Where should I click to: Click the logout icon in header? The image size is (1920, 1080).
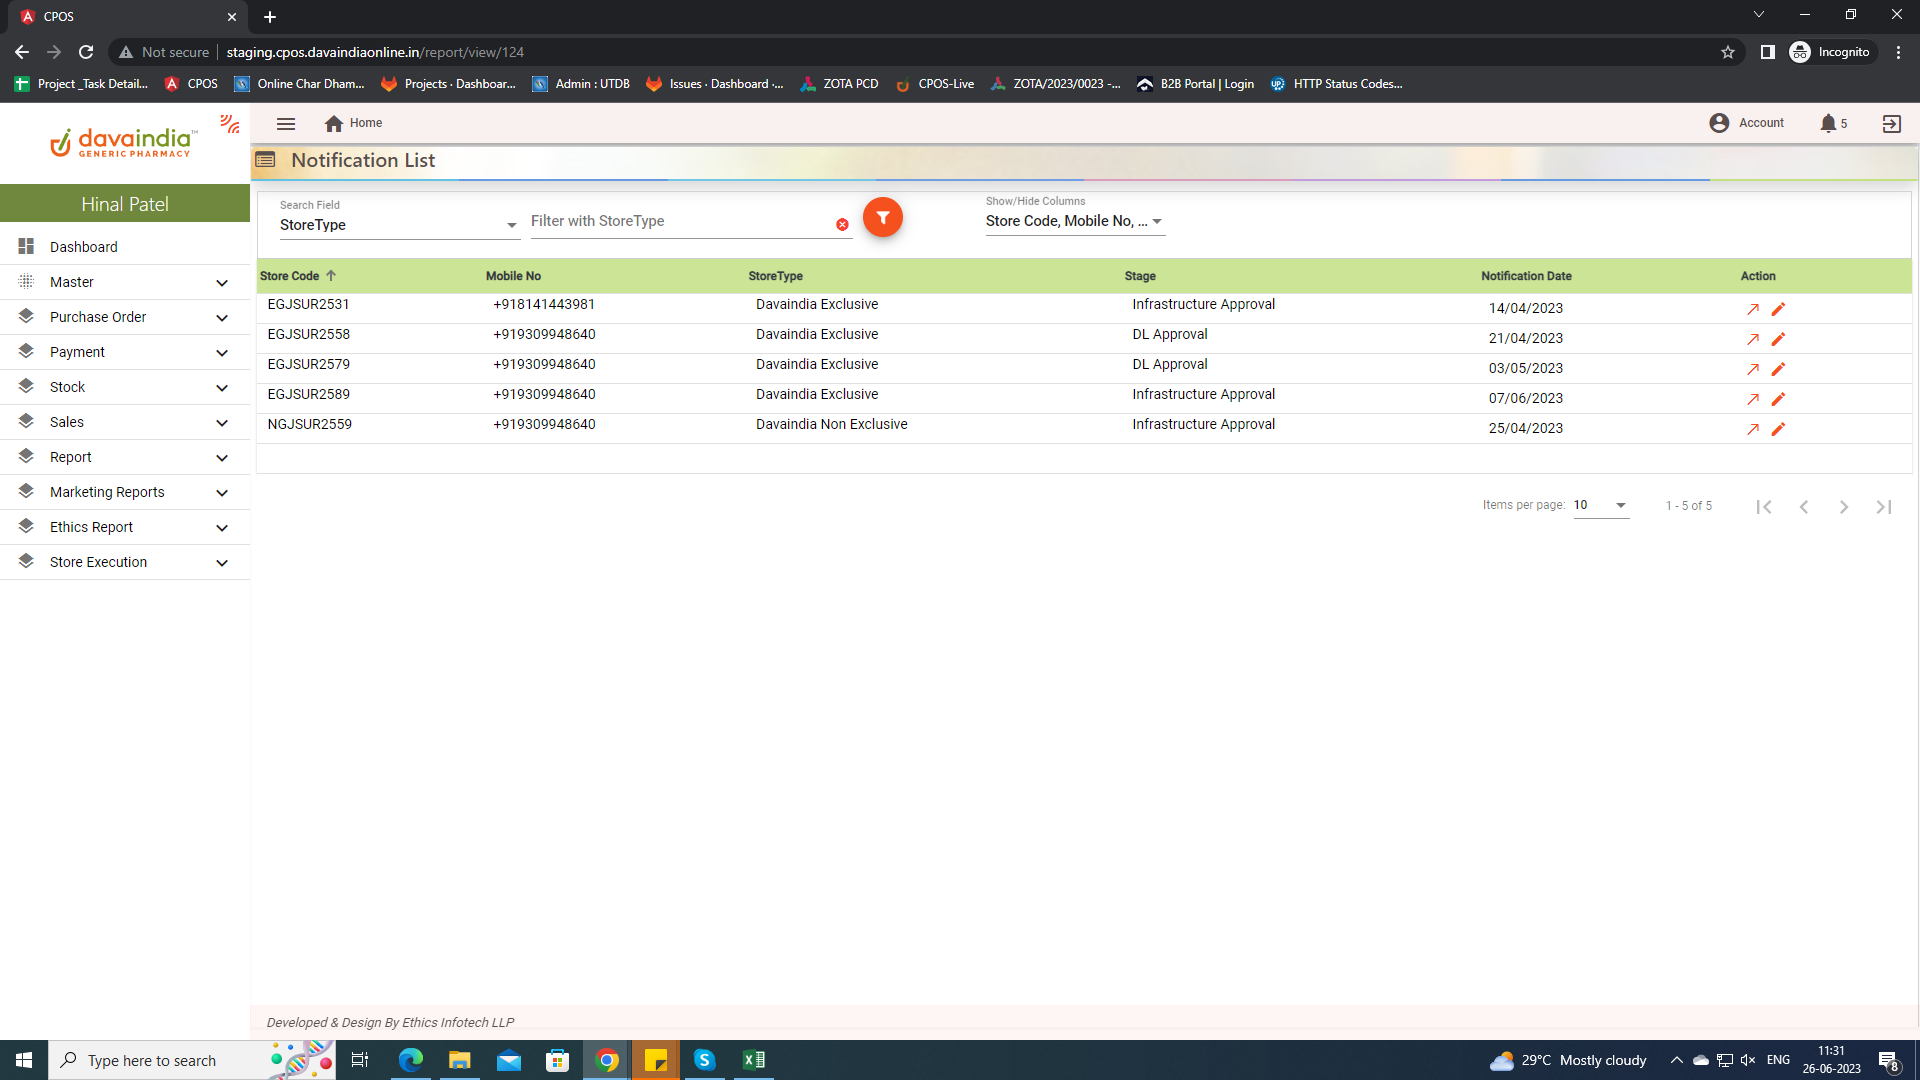coord(1891,124)
